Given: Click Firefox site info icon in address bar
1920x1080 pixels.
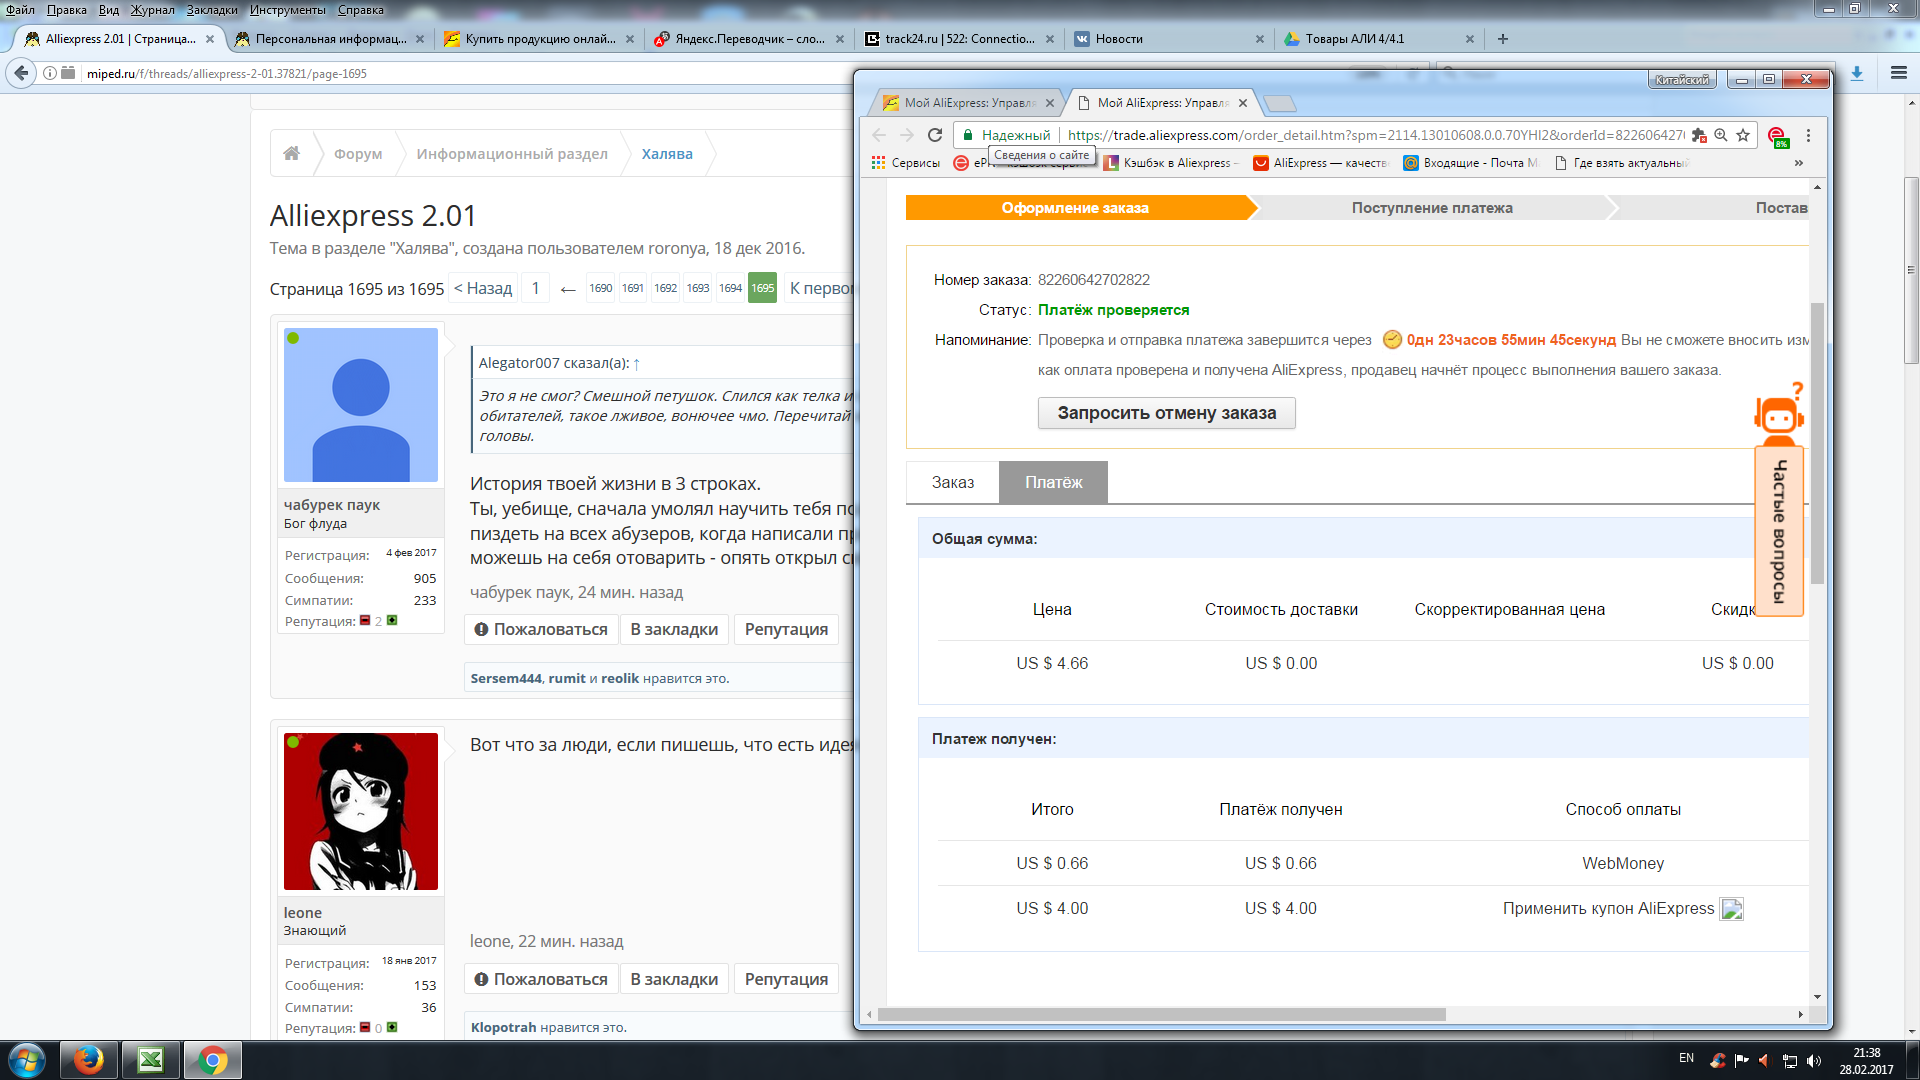Looking at the screenshot, I should tap(49, 73).
